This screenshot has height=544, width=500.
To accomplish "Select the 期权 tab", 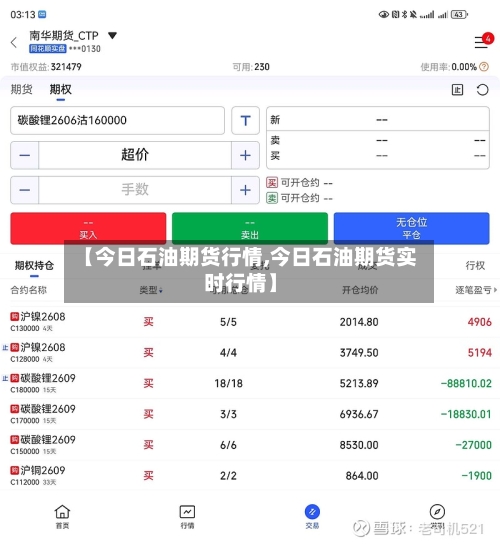I will pyautogui.click(x=60, y=90).
